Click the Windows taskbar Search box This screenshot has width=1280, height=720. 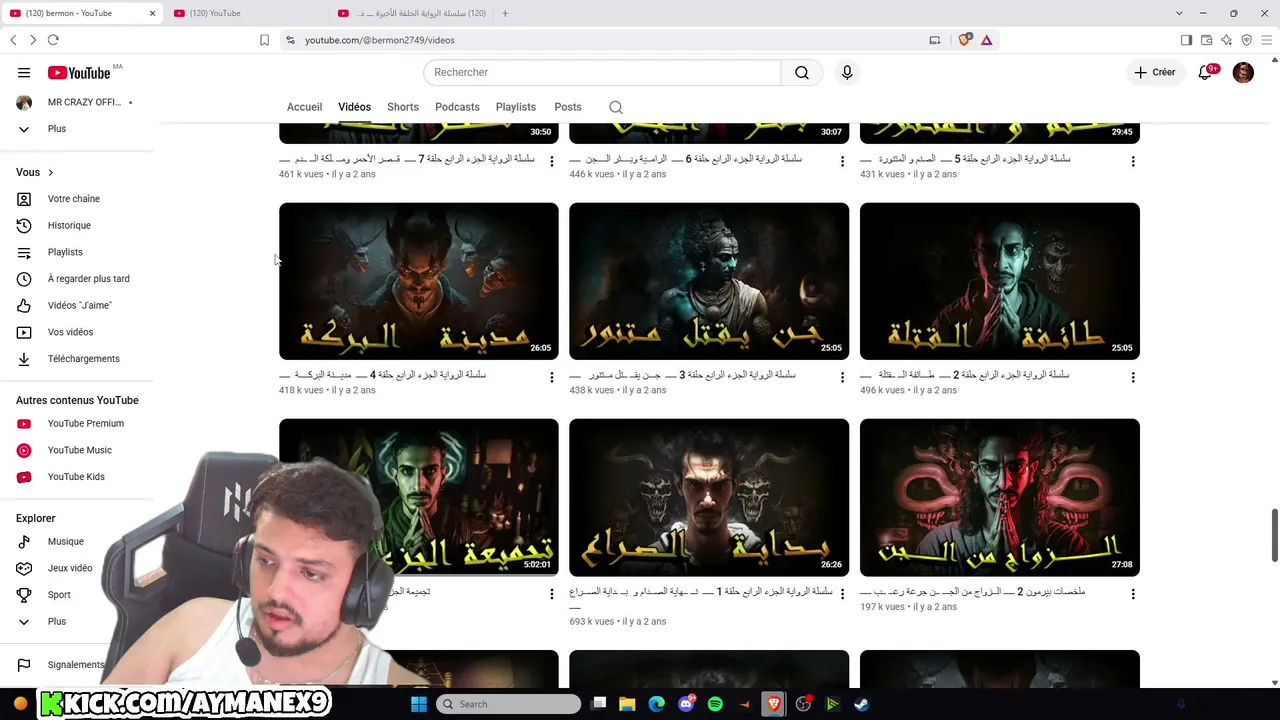[x=509, y=704]
